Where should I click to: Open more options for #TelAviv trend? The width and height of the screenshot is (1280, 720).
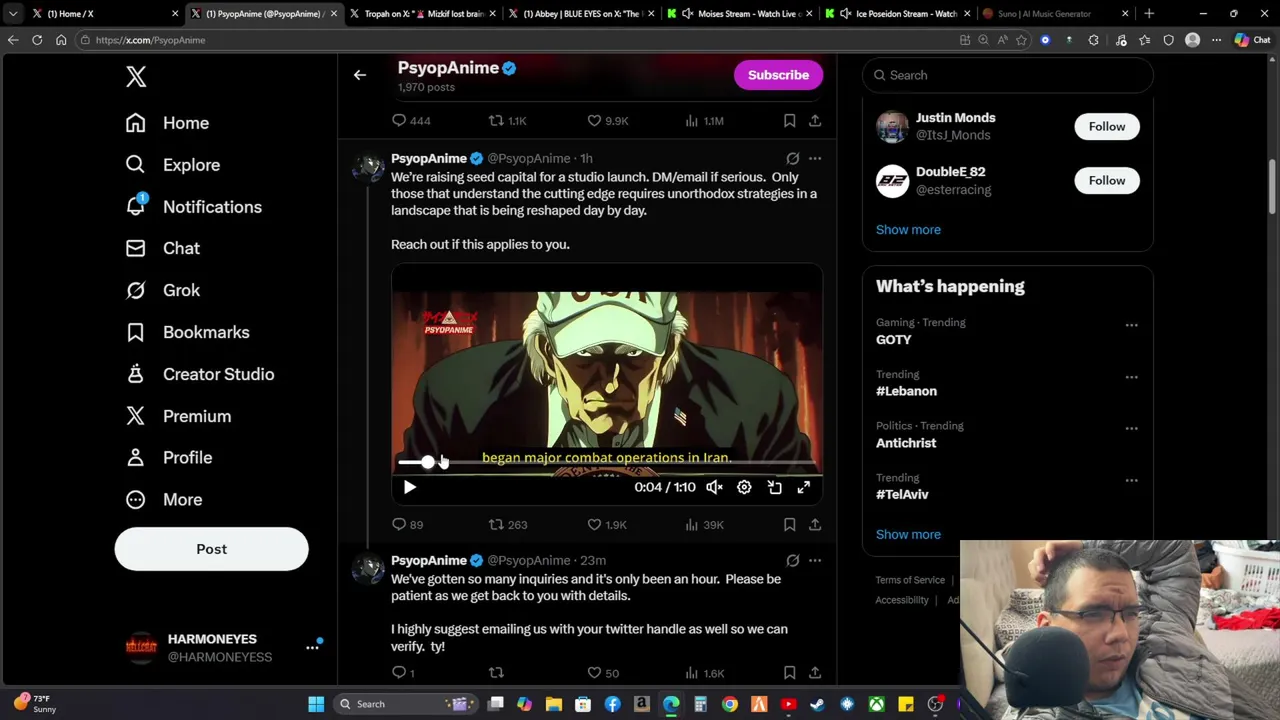pos(1131,480)
